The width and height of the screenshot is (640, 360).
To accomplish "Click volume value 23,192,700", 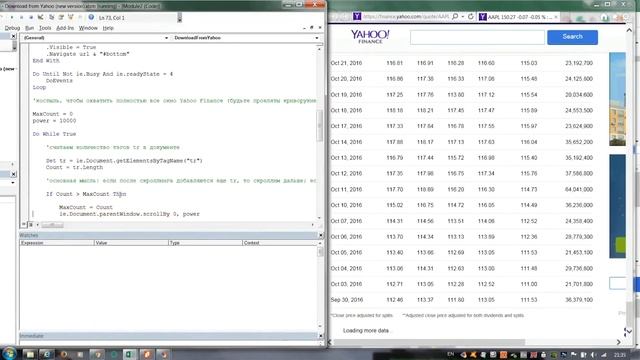I will (579, 63).
